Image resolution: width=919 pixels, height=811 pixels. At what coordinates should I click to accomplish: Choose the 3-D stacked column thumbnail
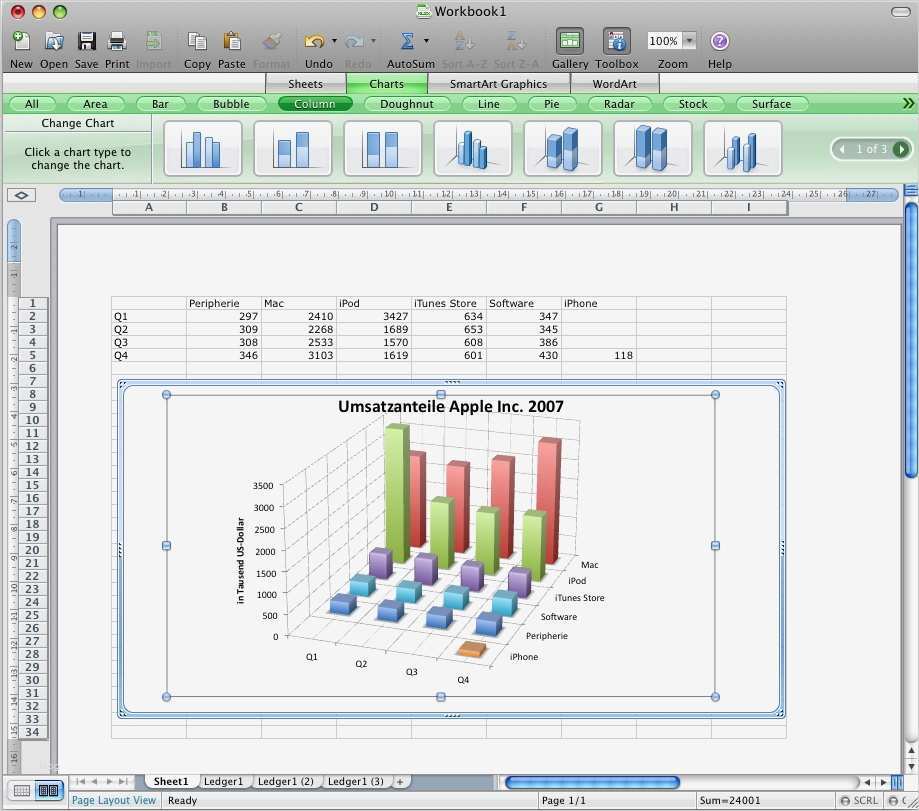563,149
